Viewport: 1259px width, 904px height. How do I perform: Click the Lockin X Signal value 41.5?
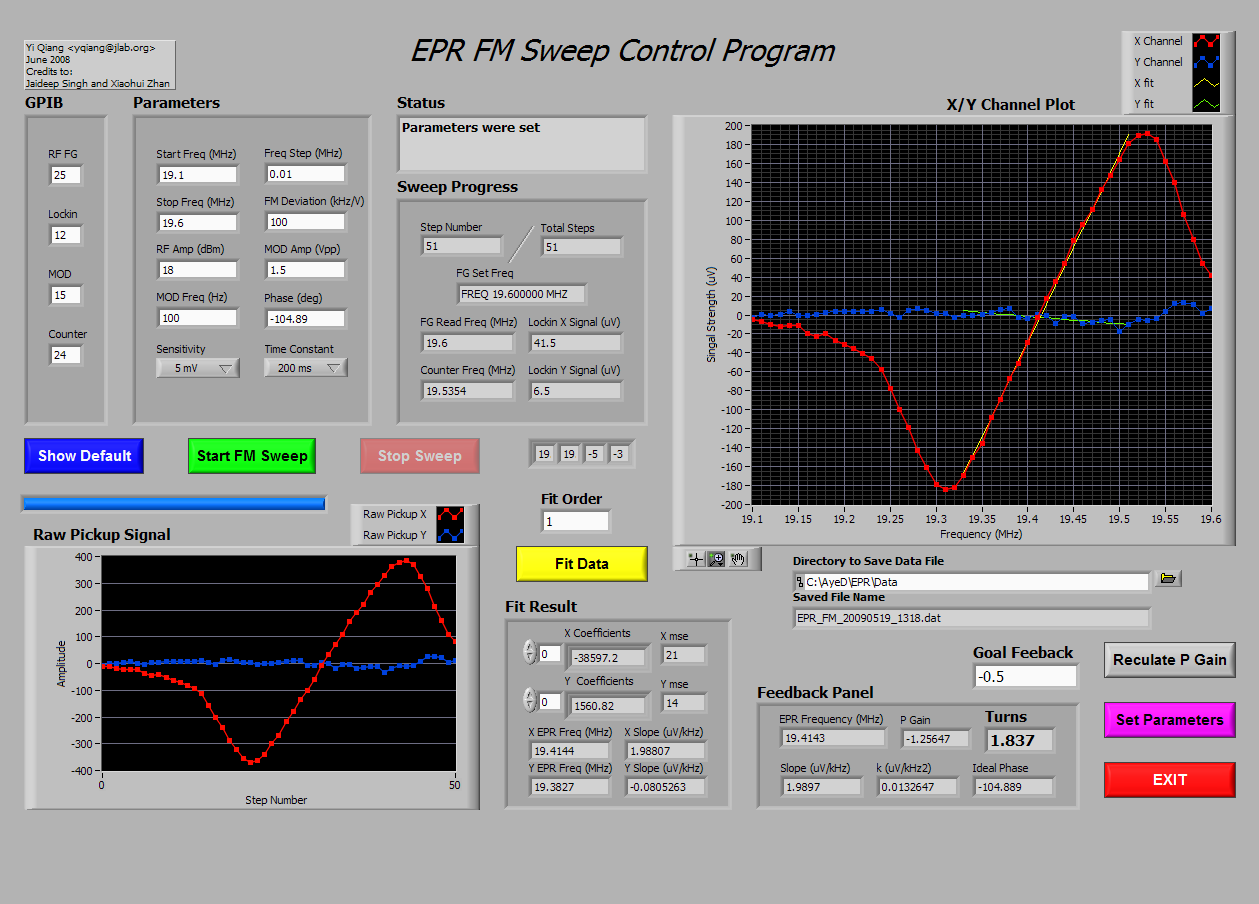pyautogui.click(x=576, y=343)
